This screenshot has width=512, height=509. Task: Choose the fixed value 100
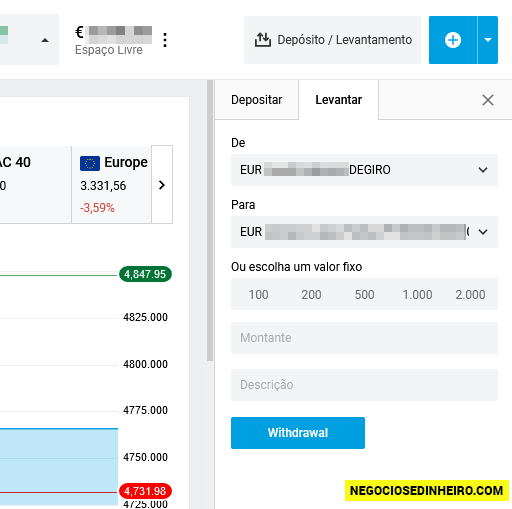258,294
